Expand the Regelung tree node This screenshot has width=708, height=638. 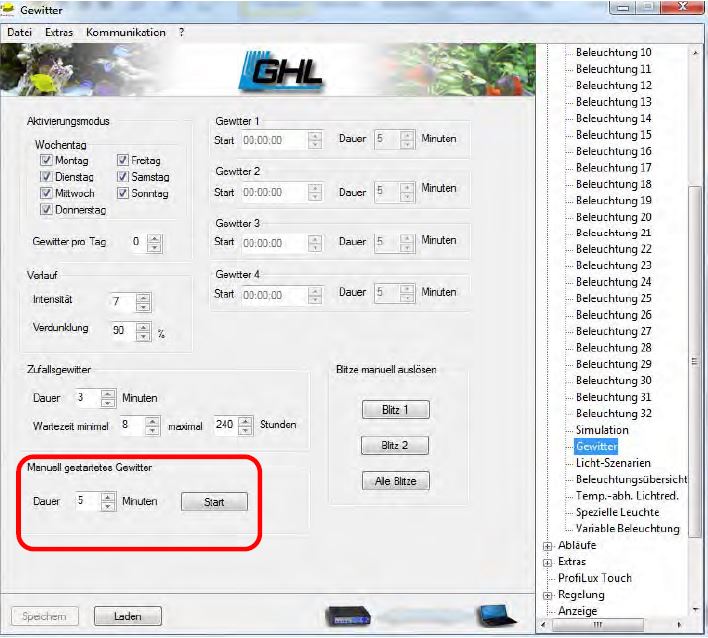pos(547,595)
